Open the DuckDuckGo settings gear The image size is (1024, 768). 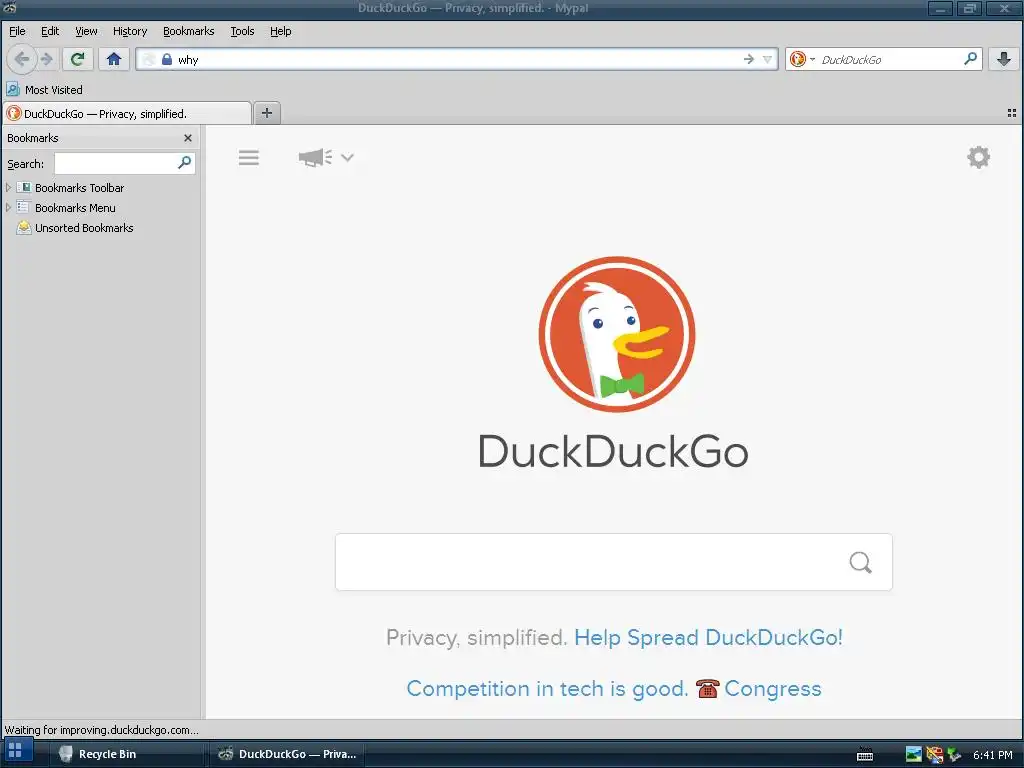[978, 157]
